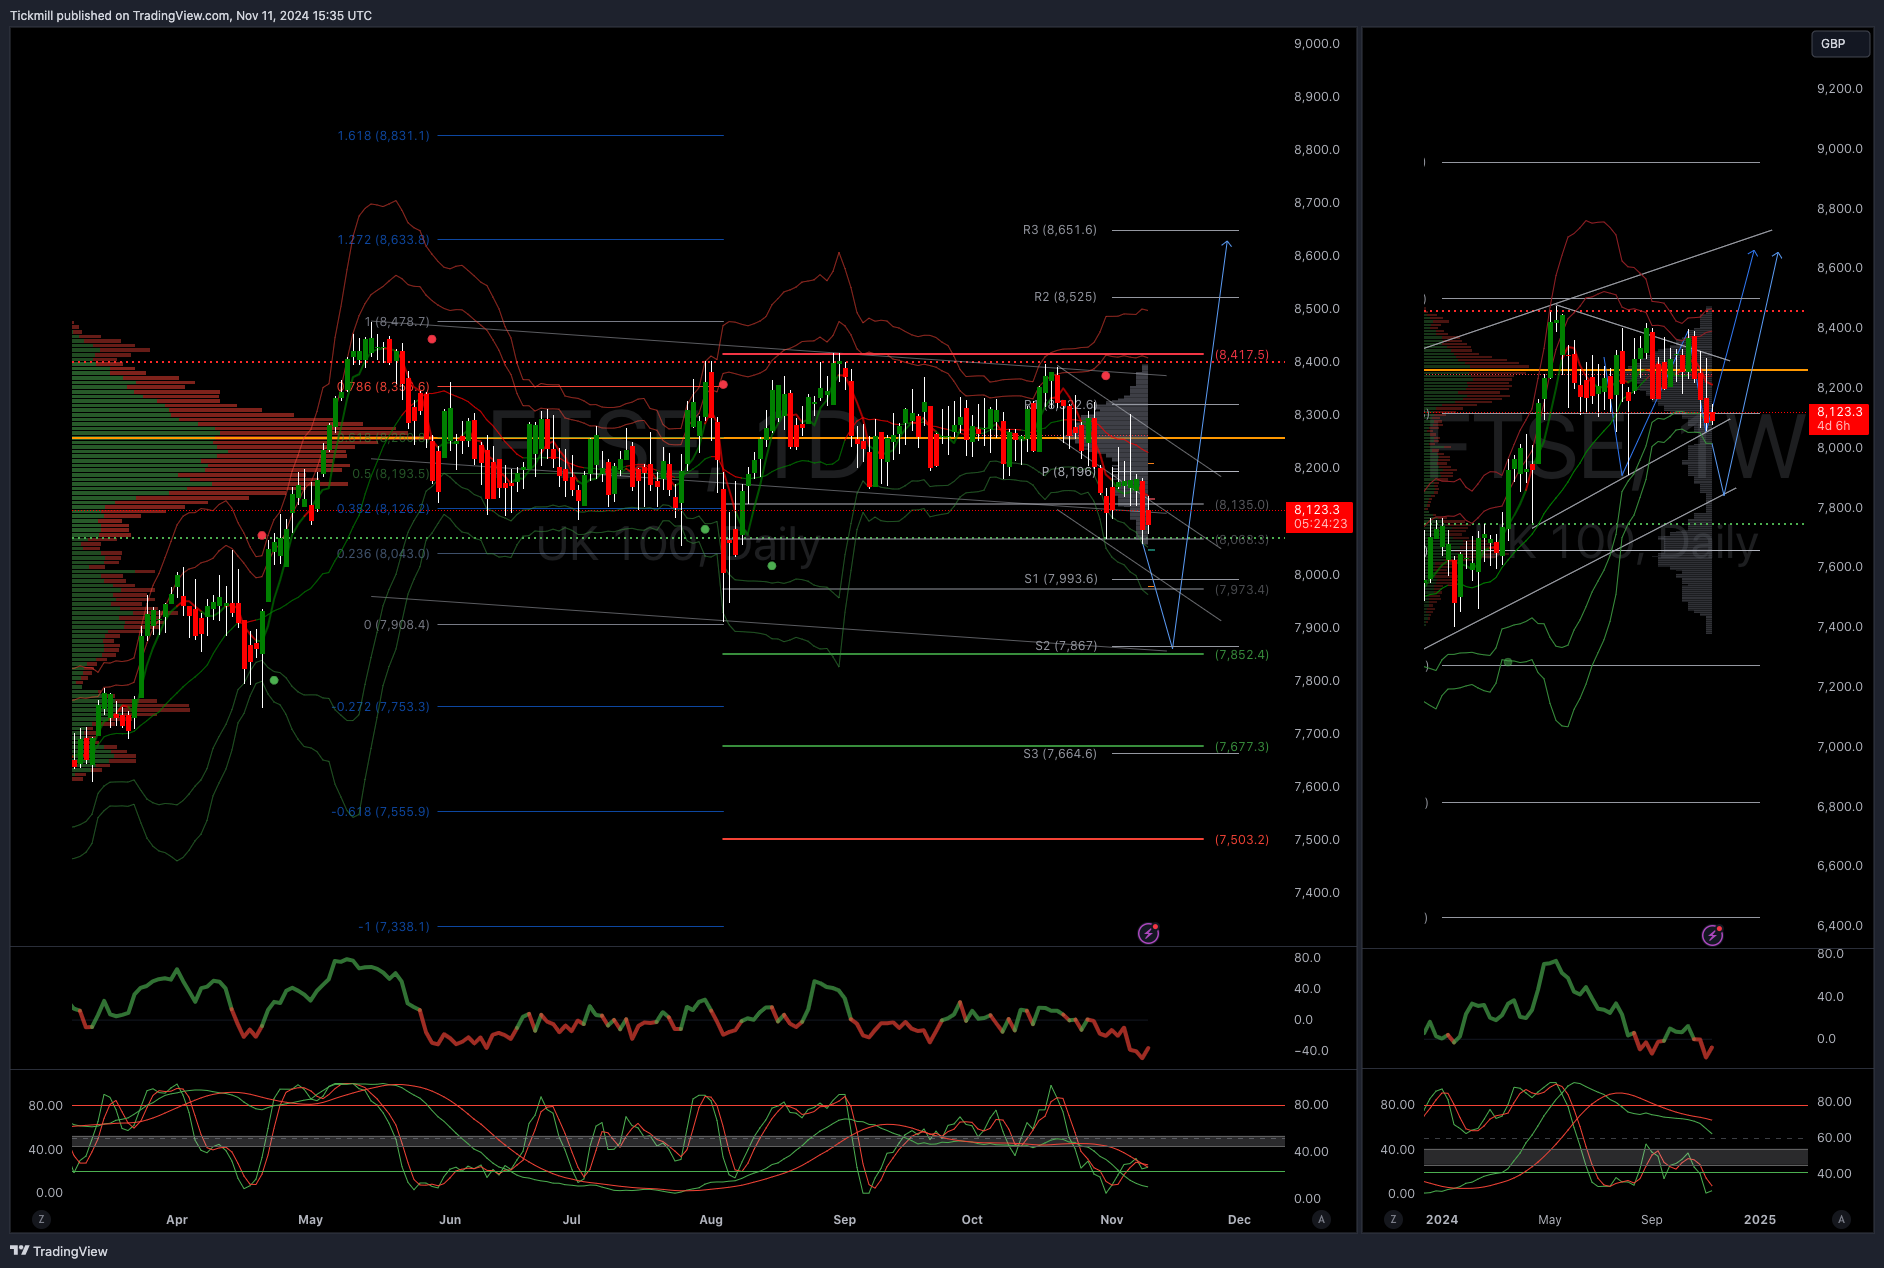Click the 9,000.0 value on left price axis
This screenshot has width=1884, height=1268.
pyautogui.click(x=1317, y=44)
